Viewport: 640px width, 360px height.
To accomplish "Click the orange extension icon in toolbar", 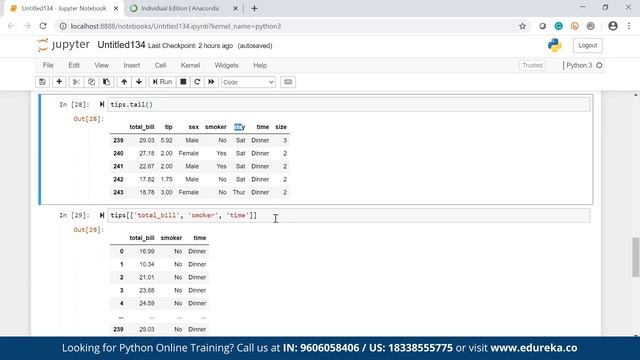I will tap(575, 26).
